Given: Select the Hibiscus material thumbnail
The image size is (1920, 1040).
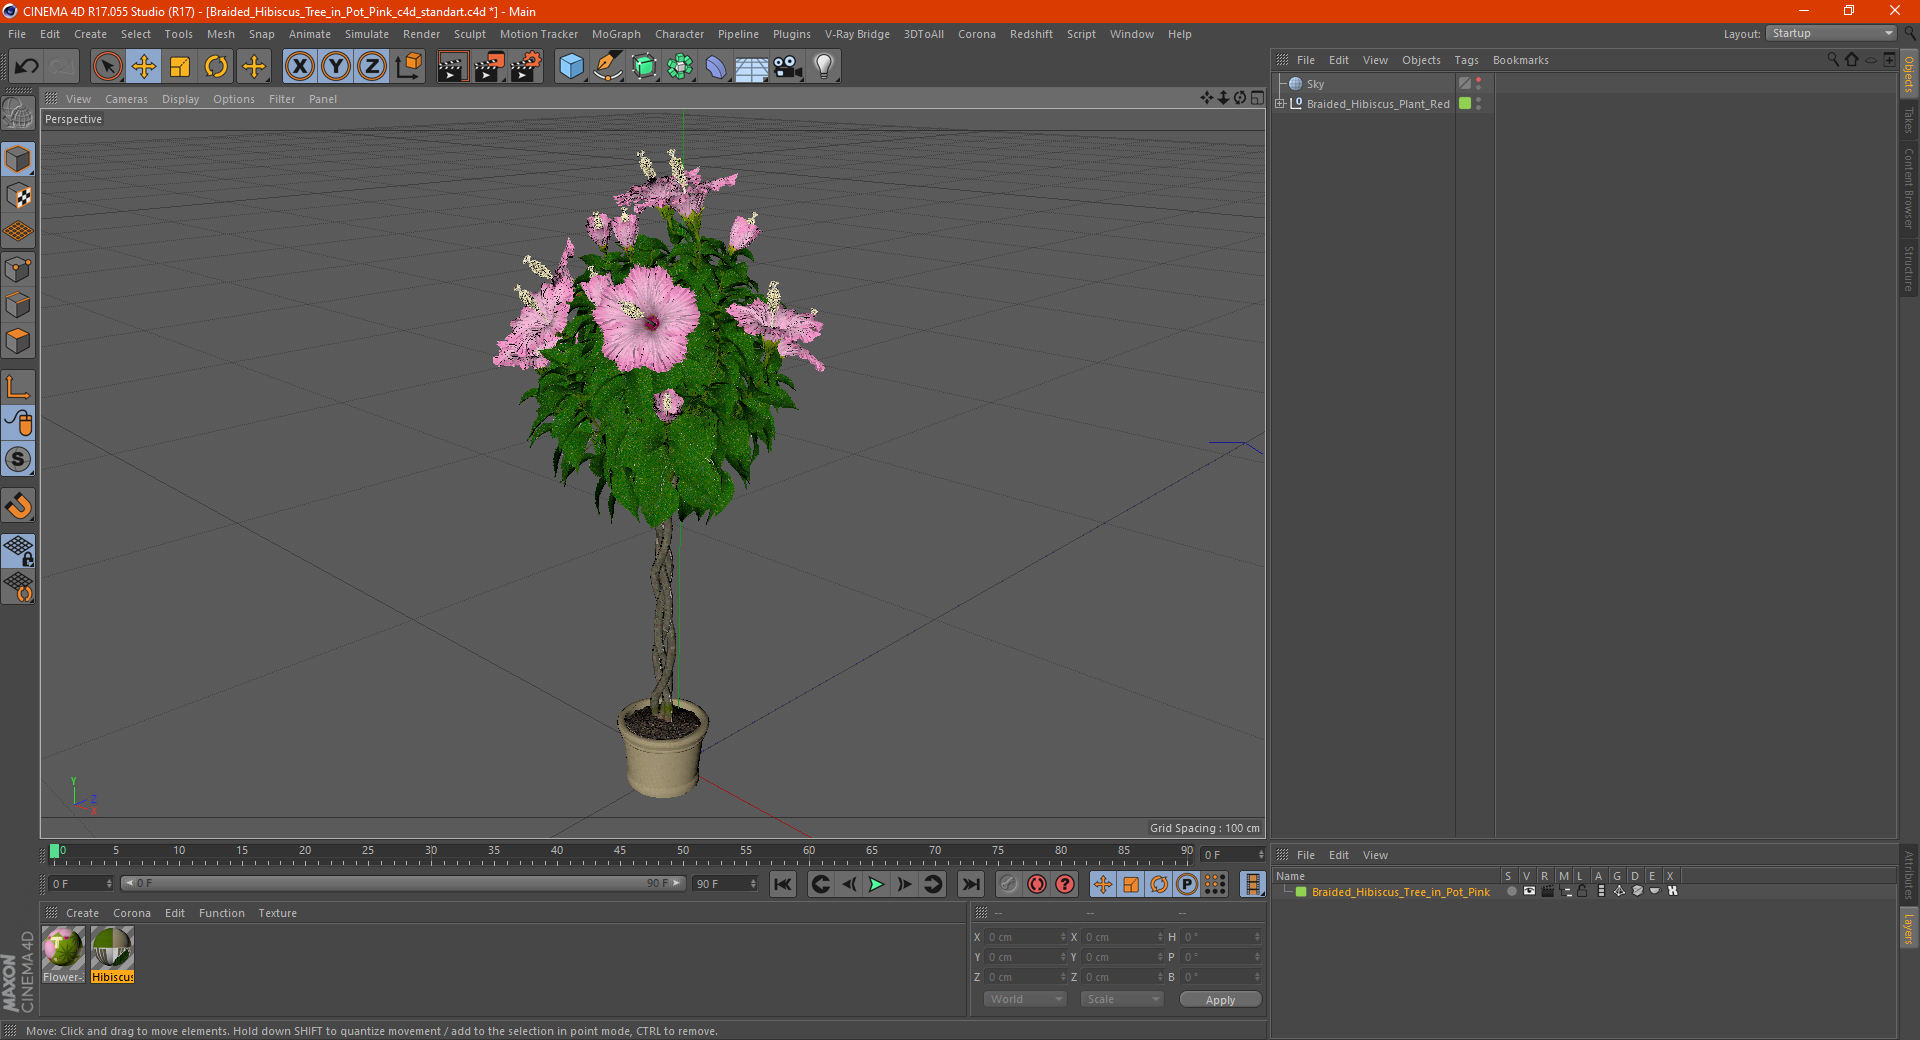Looking at the screenshot, I should [112, 948].
